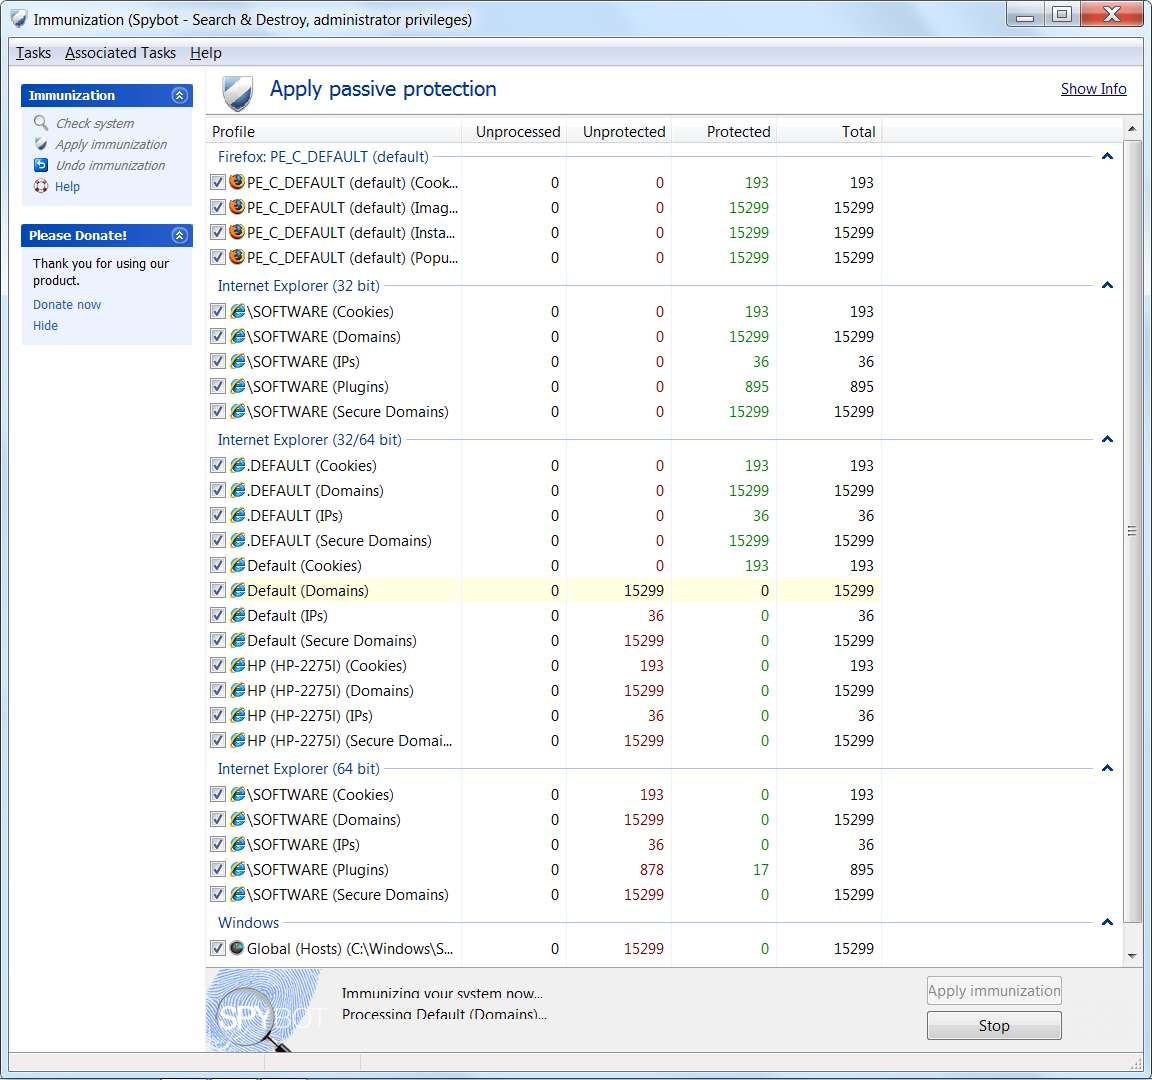
Task: Collapse the Windows group
Action: tap(1107, 922)
